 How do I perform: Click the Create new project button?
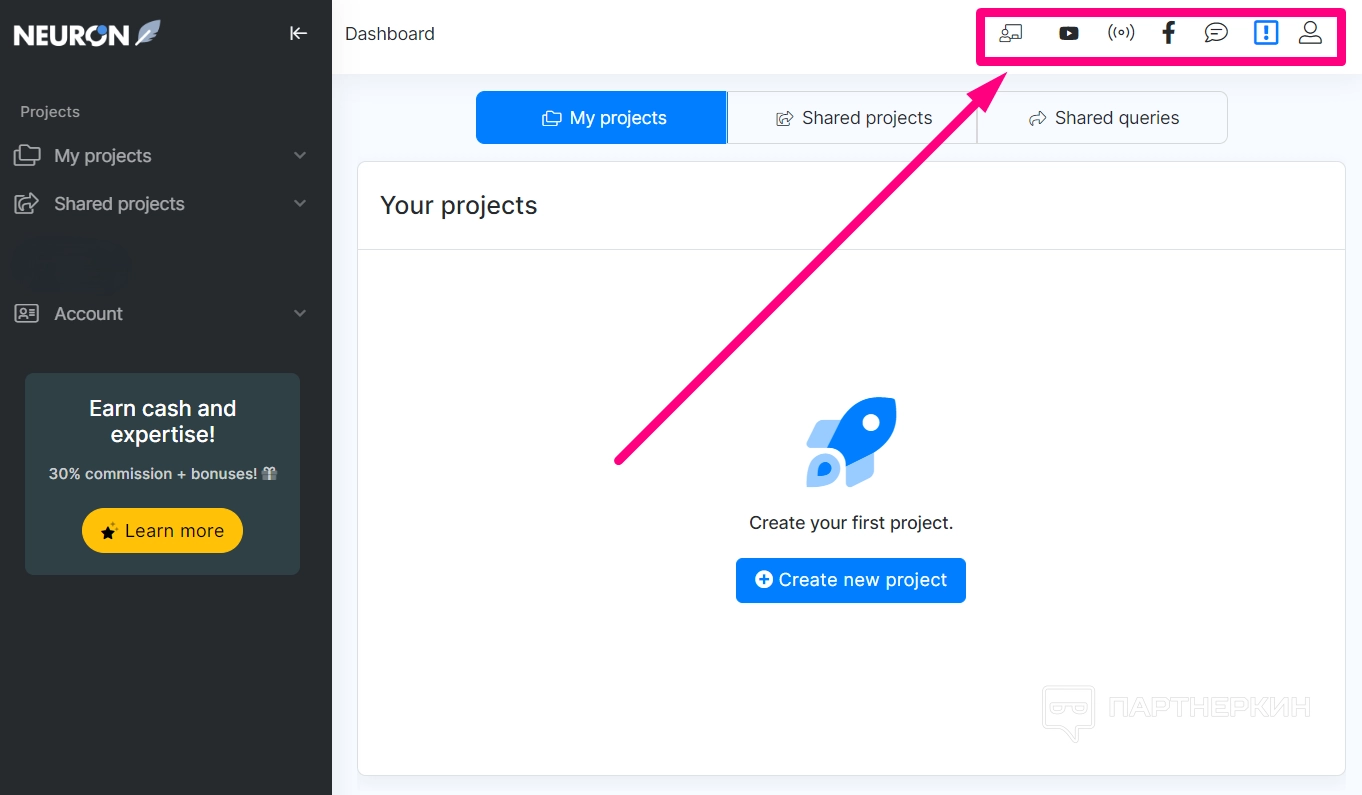point(851,580)
